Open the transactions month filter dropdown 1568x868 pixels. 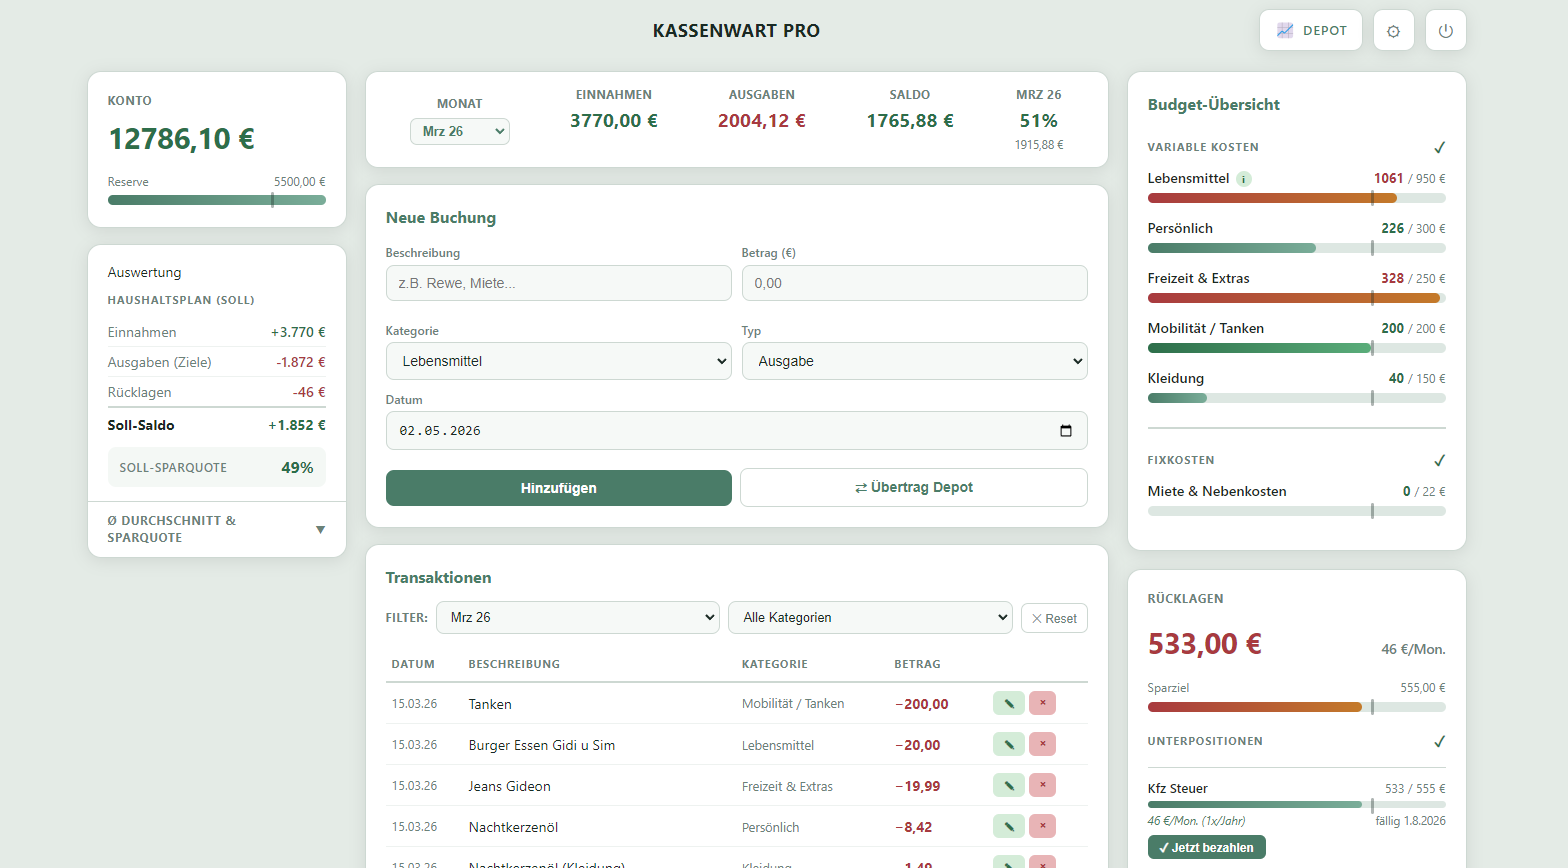point(578,617)
